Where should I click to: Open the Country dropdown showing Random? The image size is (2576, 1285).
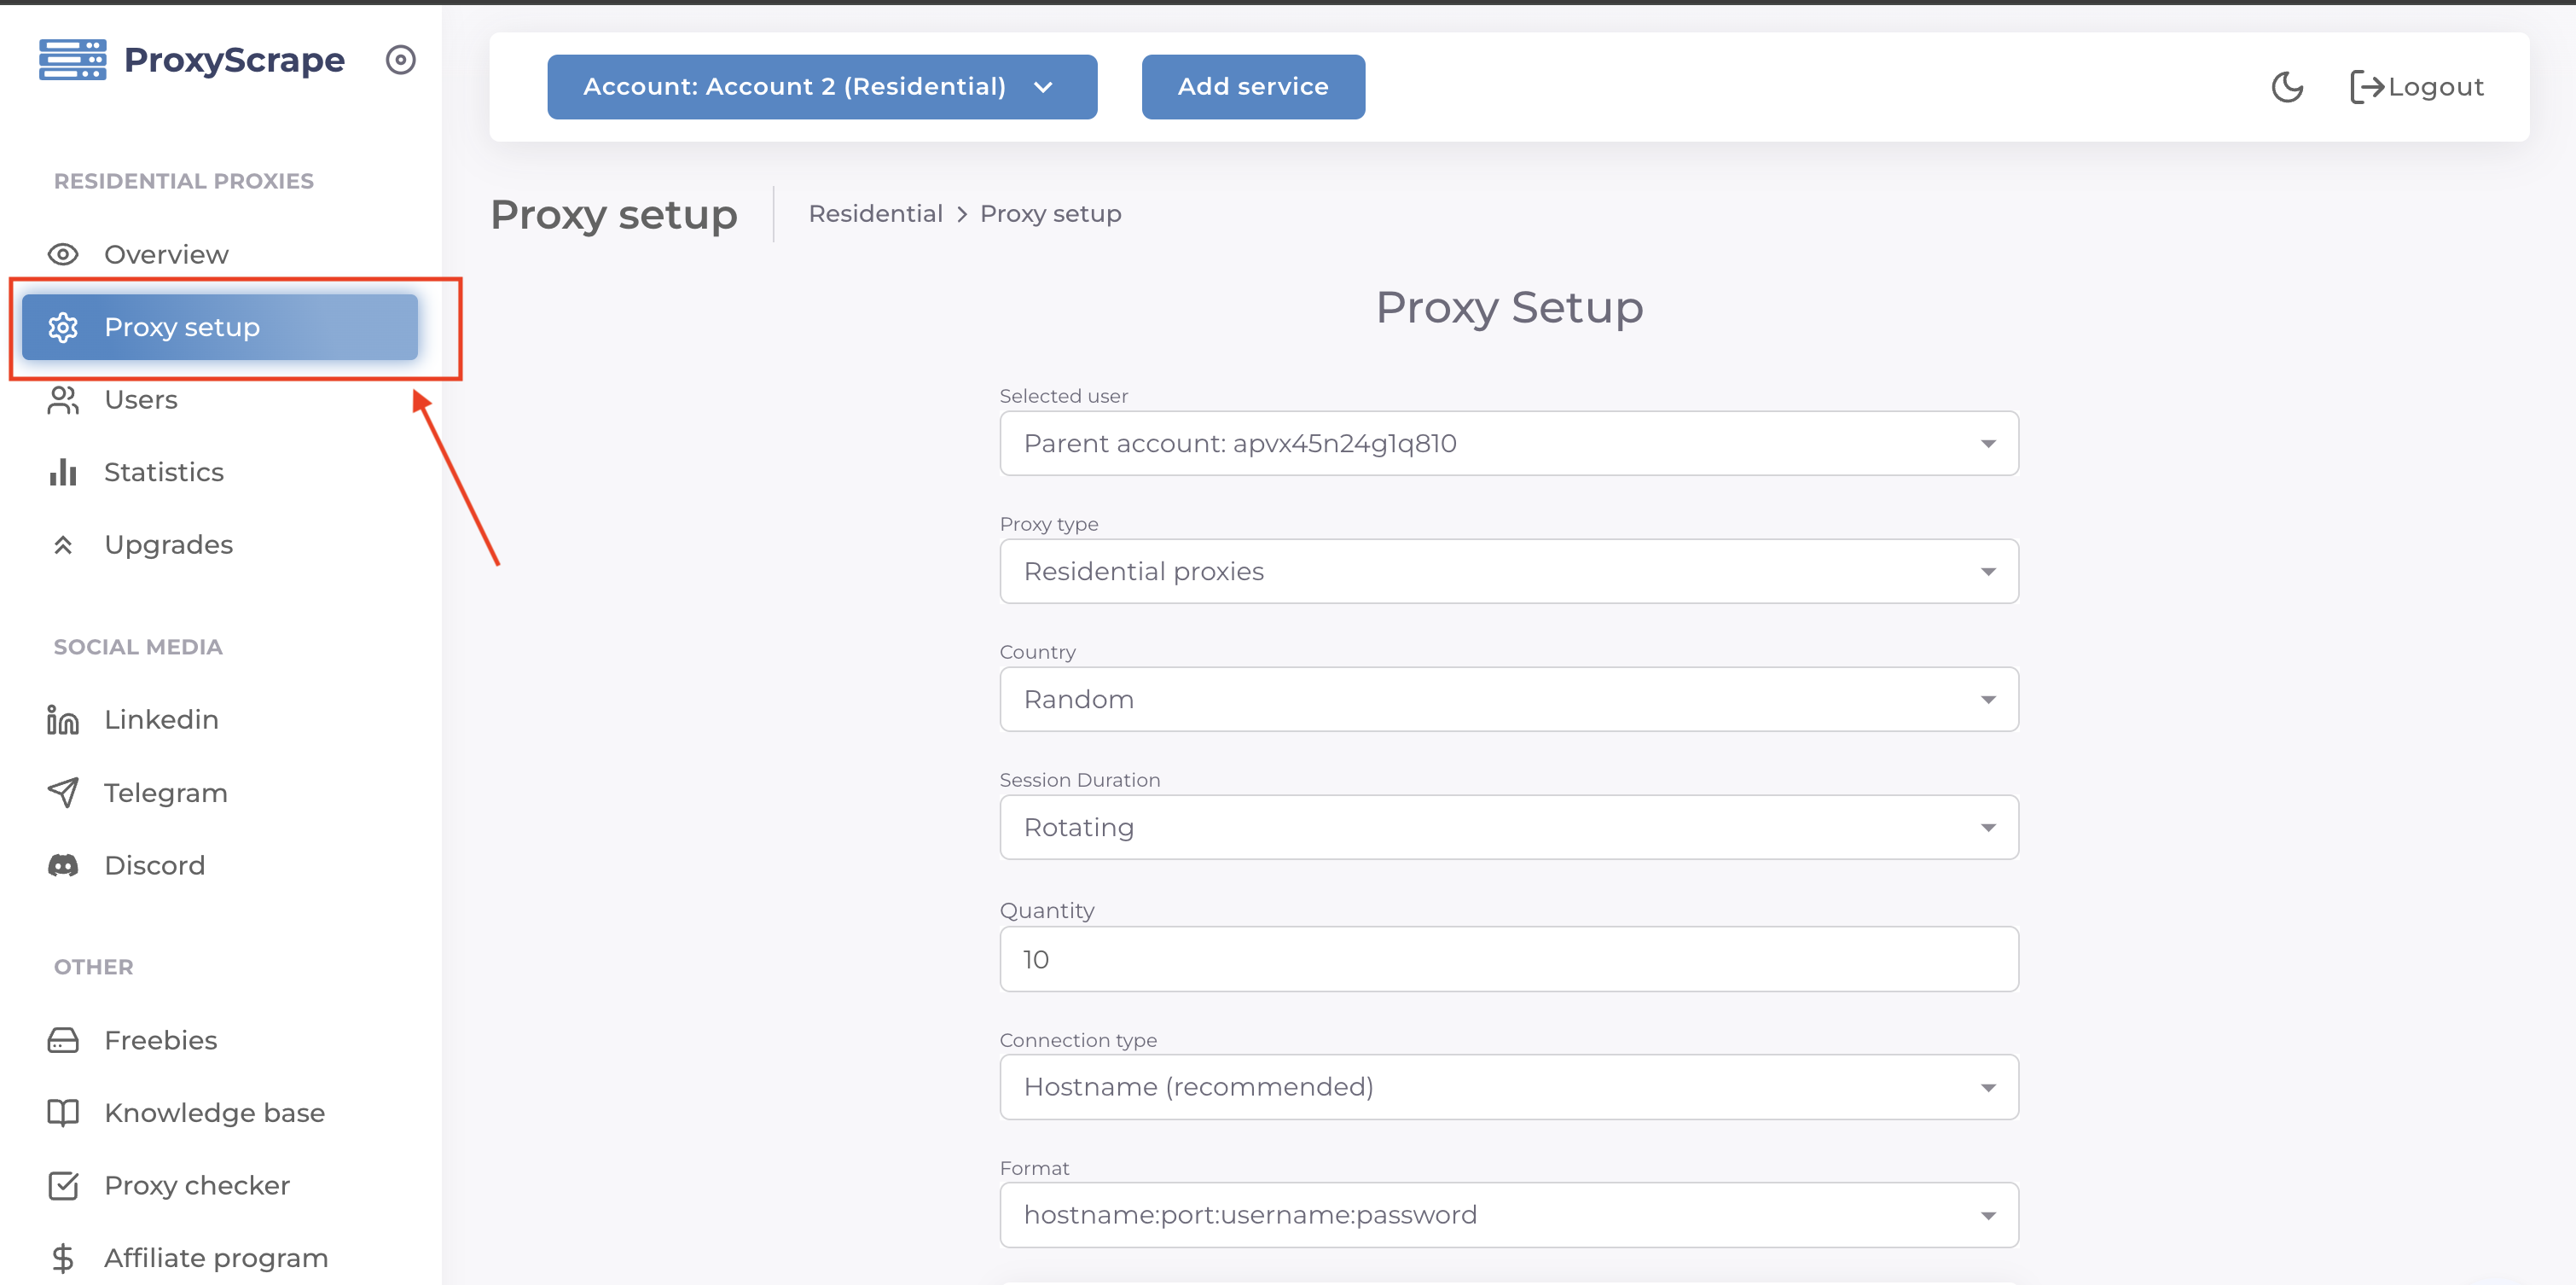tap(1508, 699)
